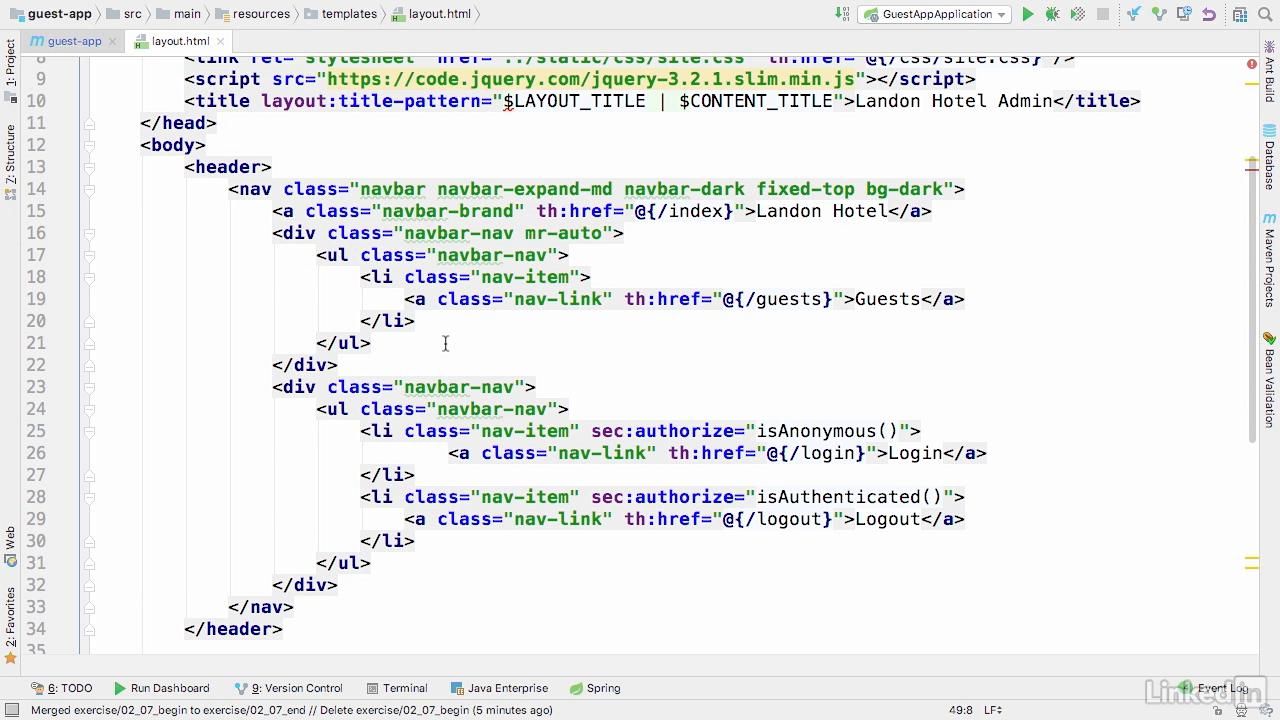
Task: Click the jquery script URL on line 9
Action: click(591, 79)
